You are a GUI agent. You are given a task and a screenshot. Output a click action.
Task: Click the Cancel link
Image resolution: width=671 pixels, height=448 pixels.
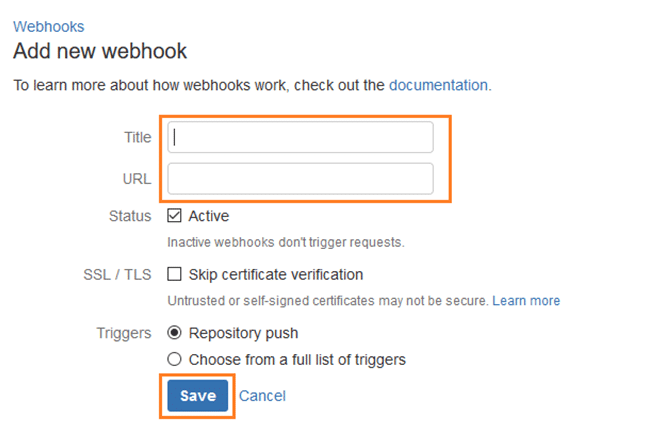coord(262,396)
